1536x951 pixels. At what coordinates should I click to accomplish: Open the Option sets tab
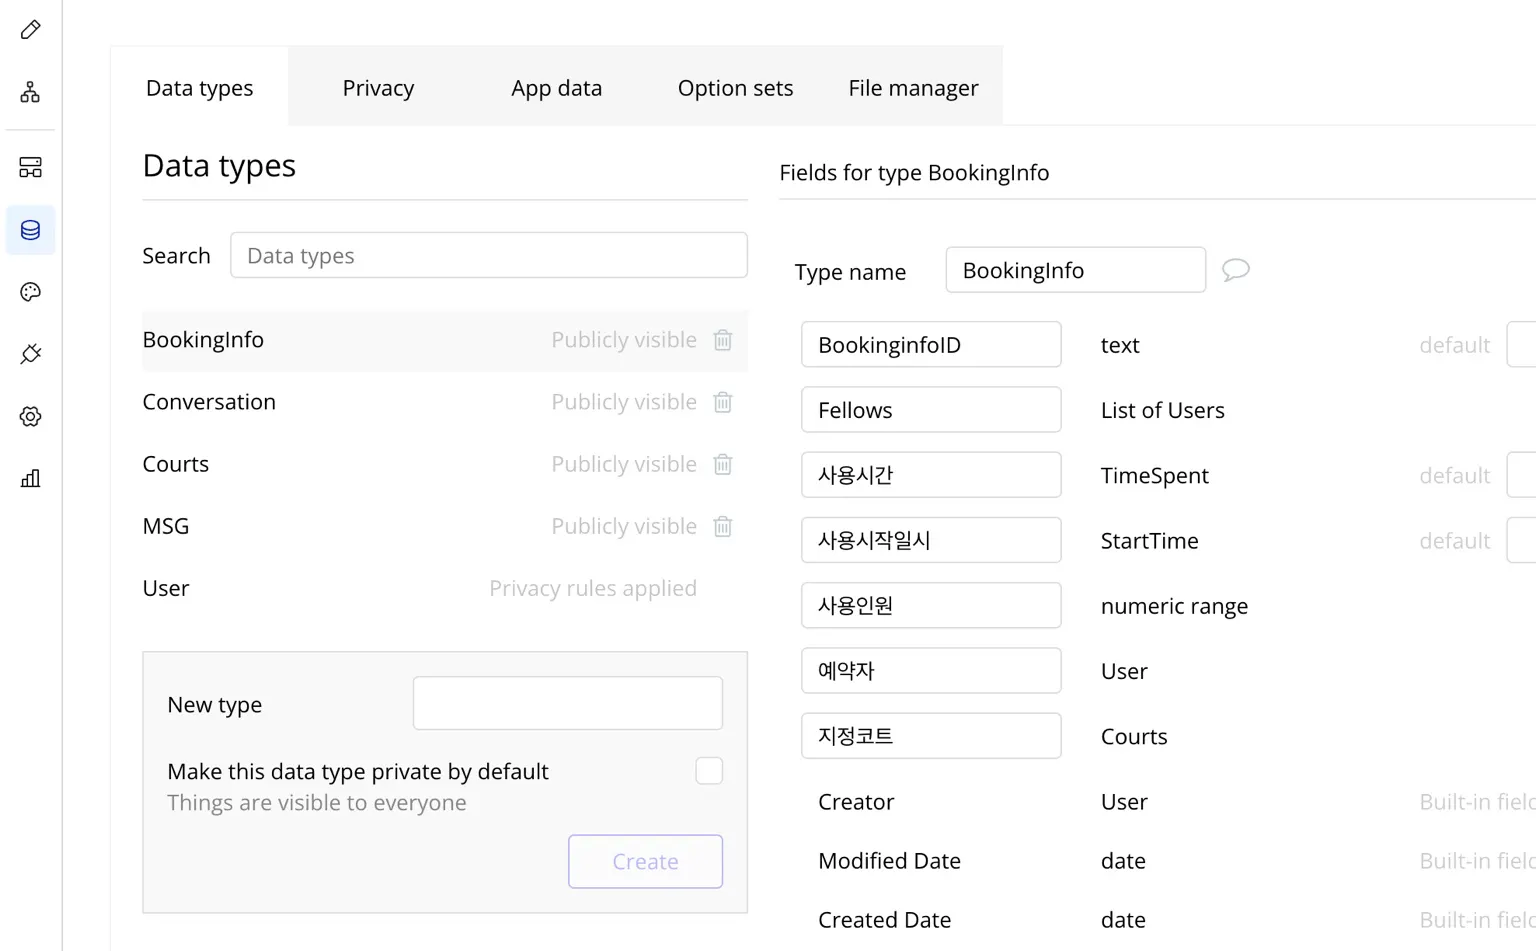pyautogui.click(x=735, y=88)
